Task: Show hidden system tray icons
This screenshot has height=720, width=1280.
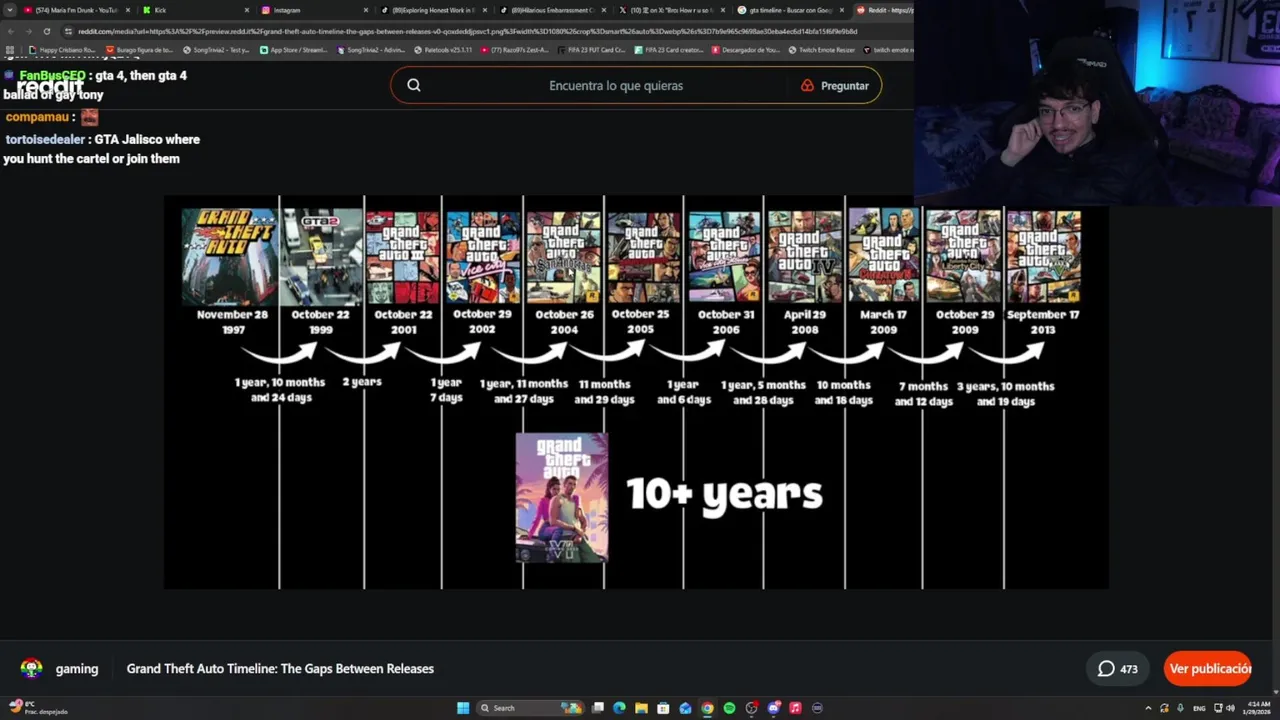Action: click(1148, 708)
